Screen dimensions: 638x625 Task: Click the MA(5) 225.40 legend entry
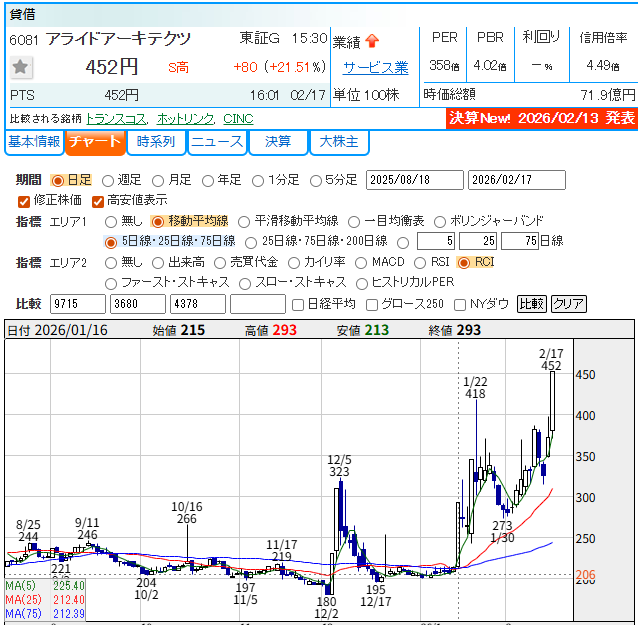pos(45,586)
